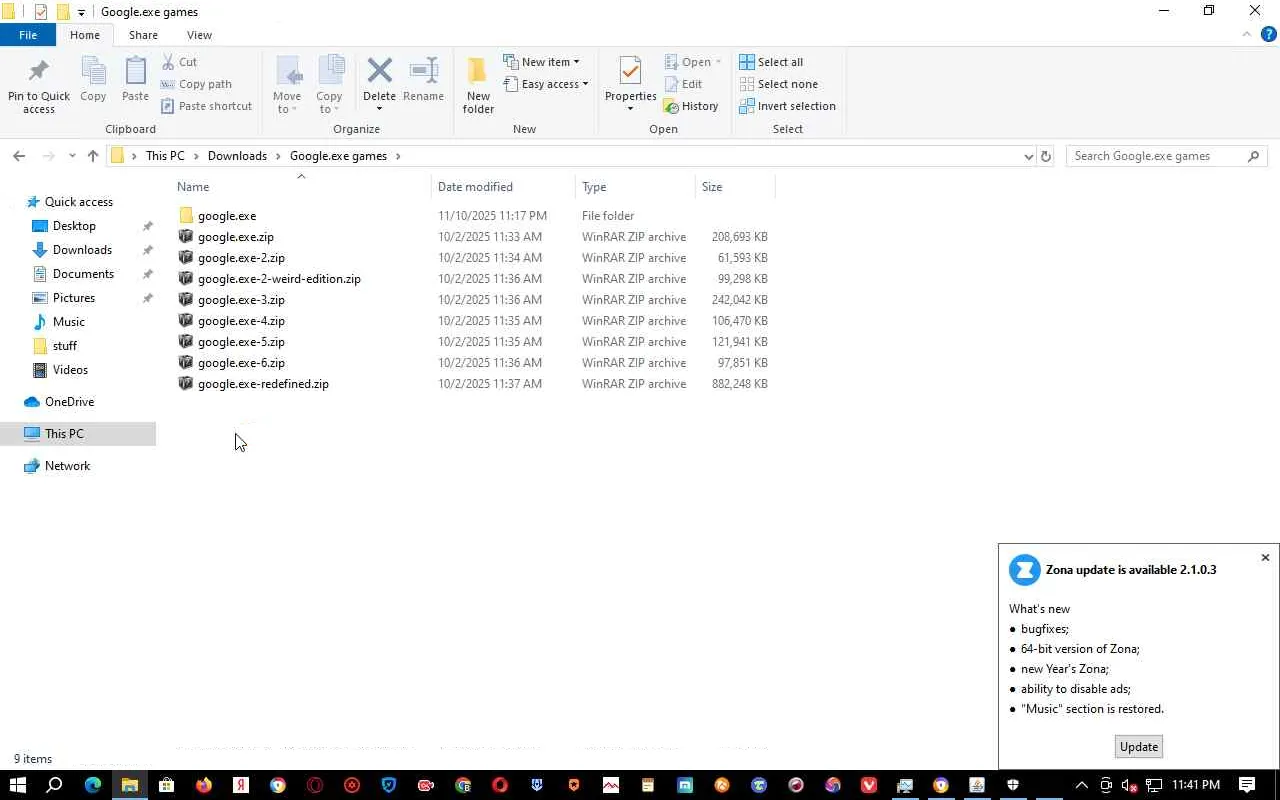Open Customize Quick Access Toolbar dropdown
Screen dimensions: 1280x800
81,12
